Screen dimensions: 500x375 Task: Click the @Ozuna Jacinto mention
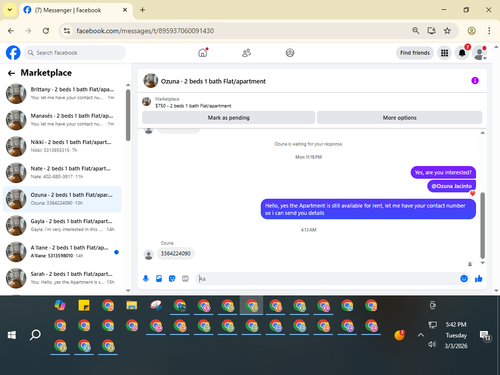pos(452,186)
